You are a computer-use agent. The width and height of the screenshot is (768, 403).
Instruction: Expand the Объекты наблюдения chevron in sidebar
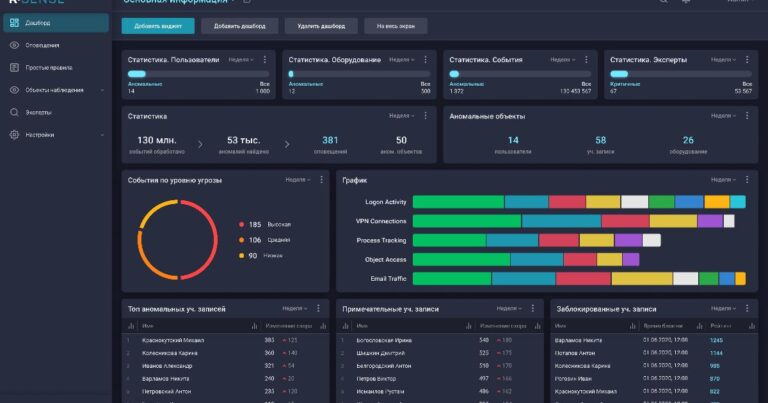tap(102, 90)
